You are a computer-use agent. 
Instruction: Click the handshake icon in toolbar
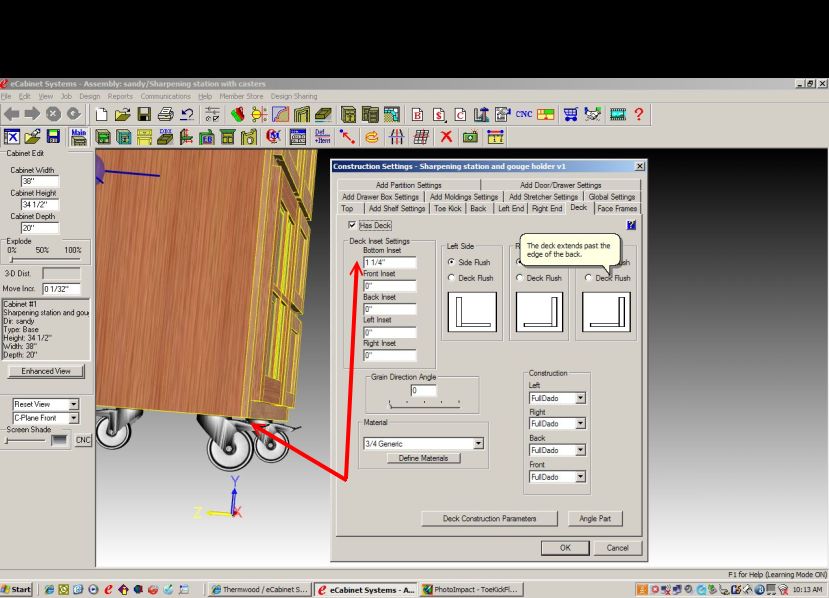tap(593, 114)
